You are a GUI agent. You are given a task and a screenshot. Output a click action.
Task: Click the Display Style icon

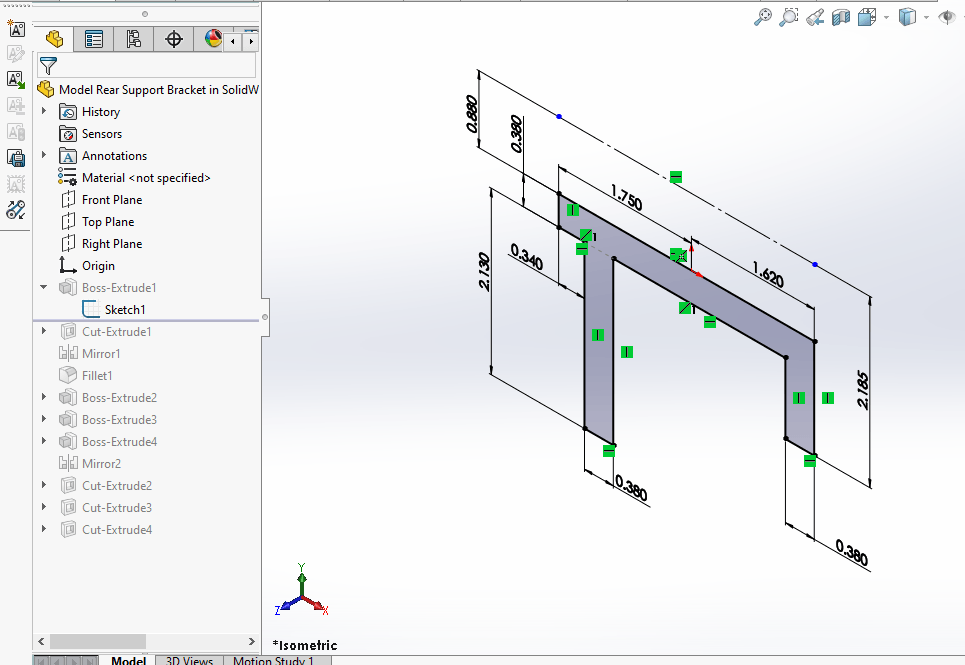click(906, 17)
